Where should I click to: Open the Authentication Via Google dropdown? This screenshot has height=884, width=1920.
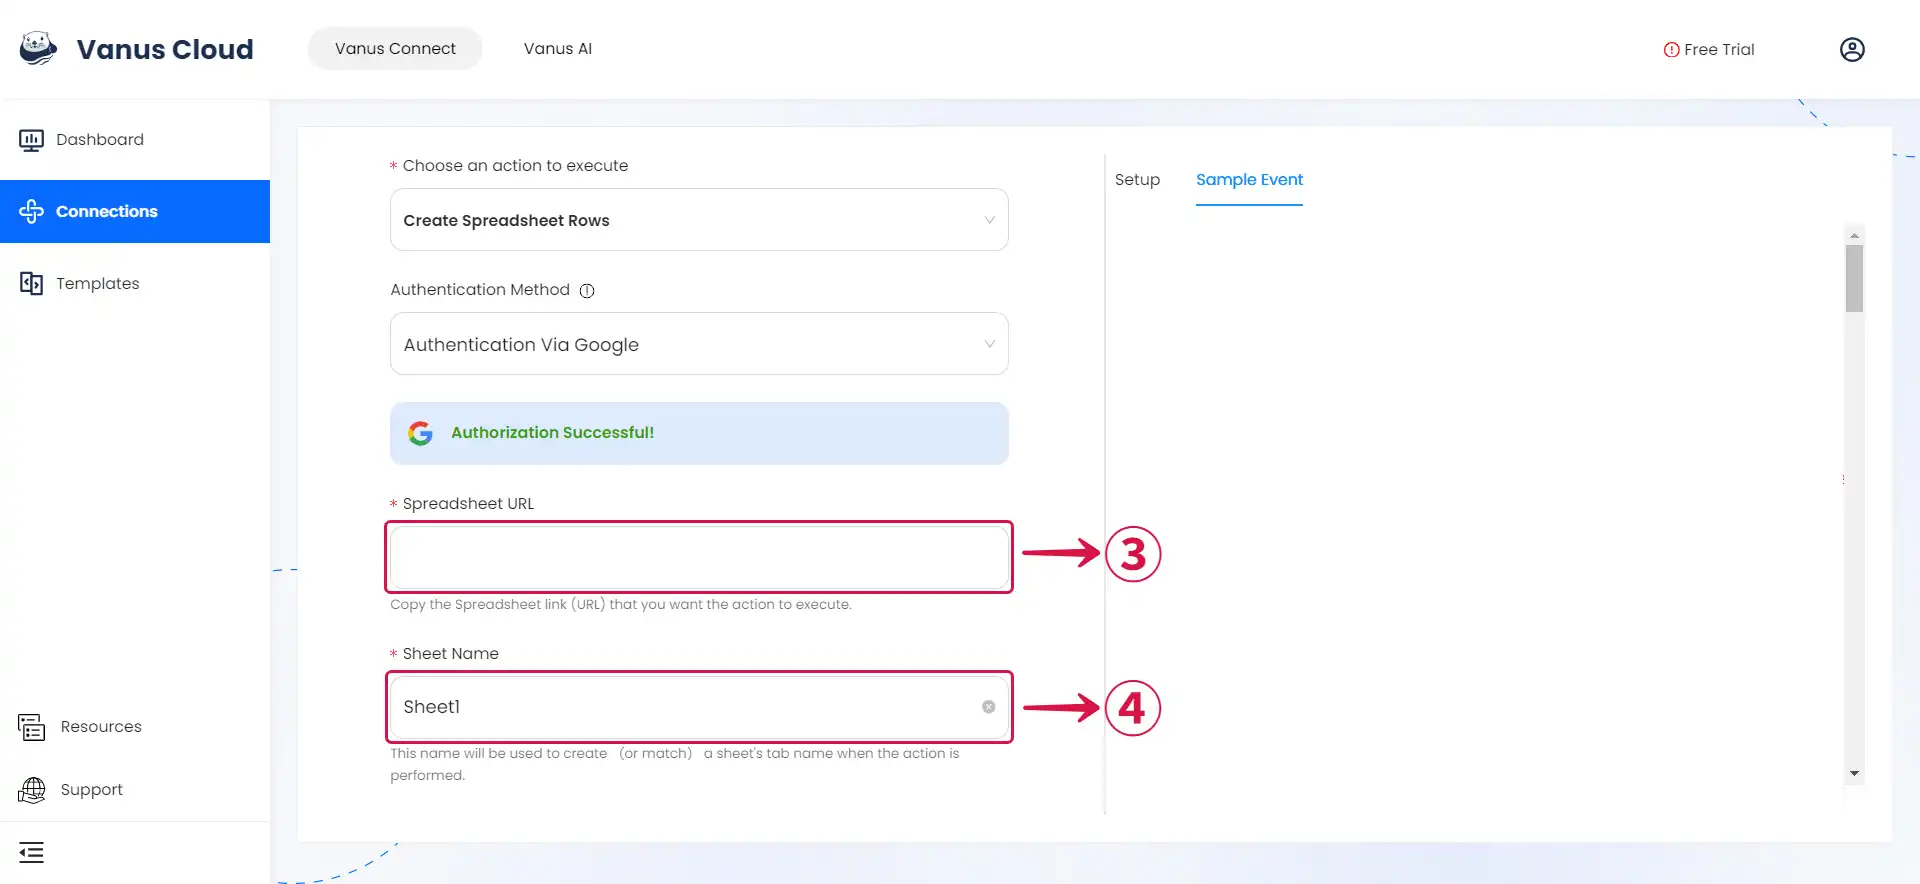699,344
